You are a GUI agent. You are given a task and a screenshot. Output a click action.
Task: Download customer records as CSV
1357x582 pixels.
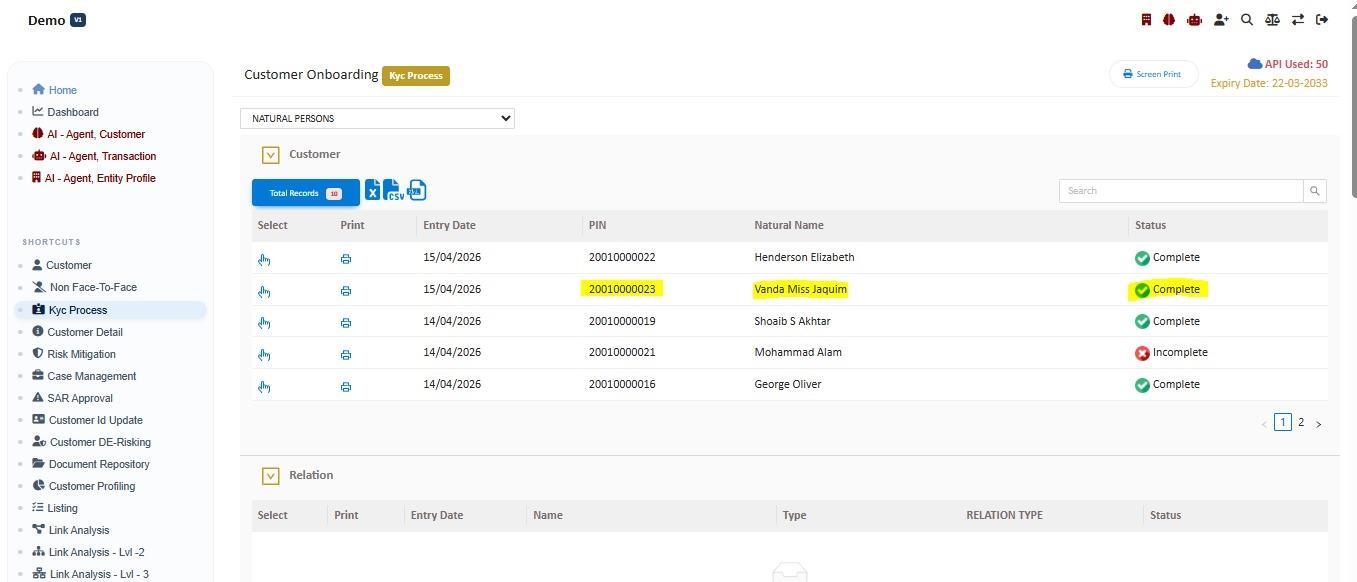coord(393,191)
